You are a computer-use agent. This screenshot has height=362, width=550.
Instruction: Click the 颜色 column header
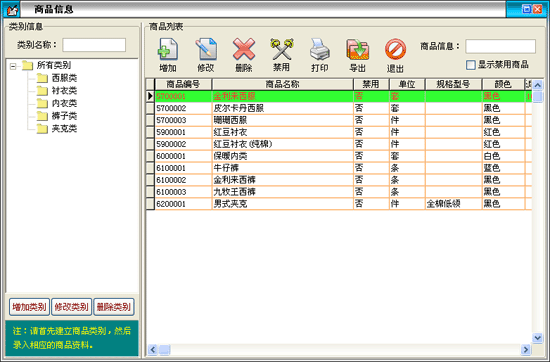click(x=503, y=84)
